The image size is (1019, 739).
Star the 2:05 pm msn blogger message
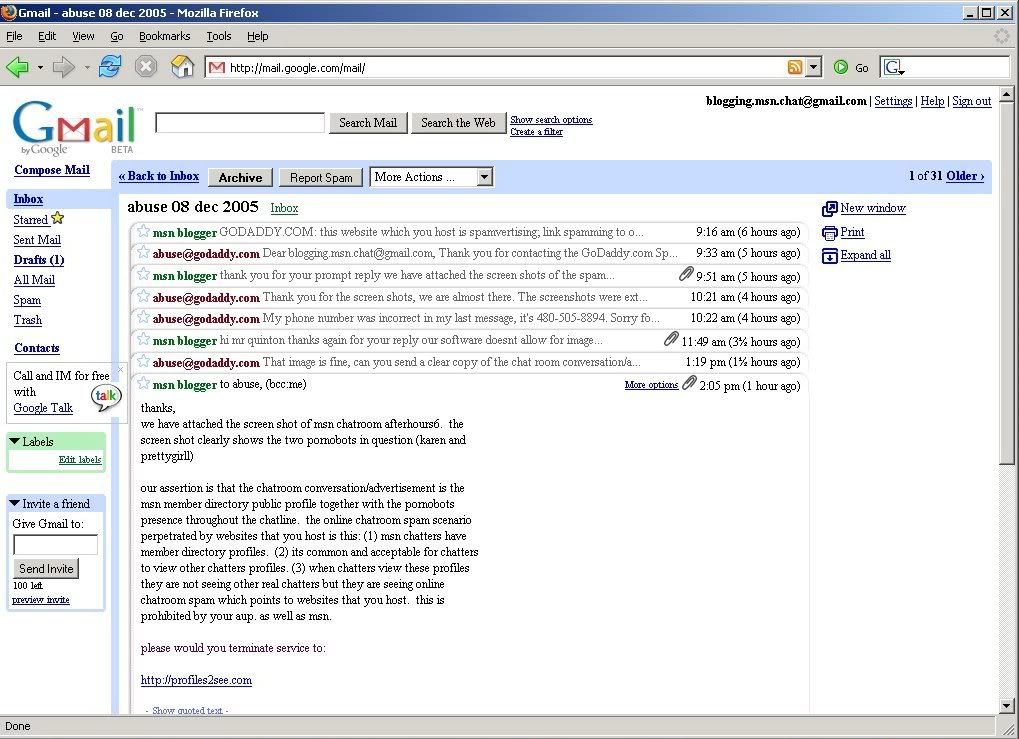point(143,383)
